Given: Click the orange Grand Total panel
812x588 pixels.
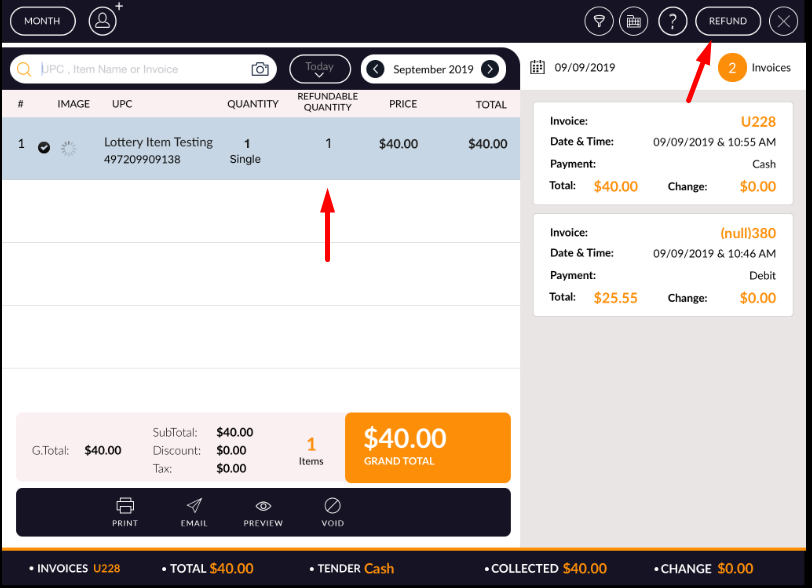Looking at the screenshot, I should coord(427,447).
